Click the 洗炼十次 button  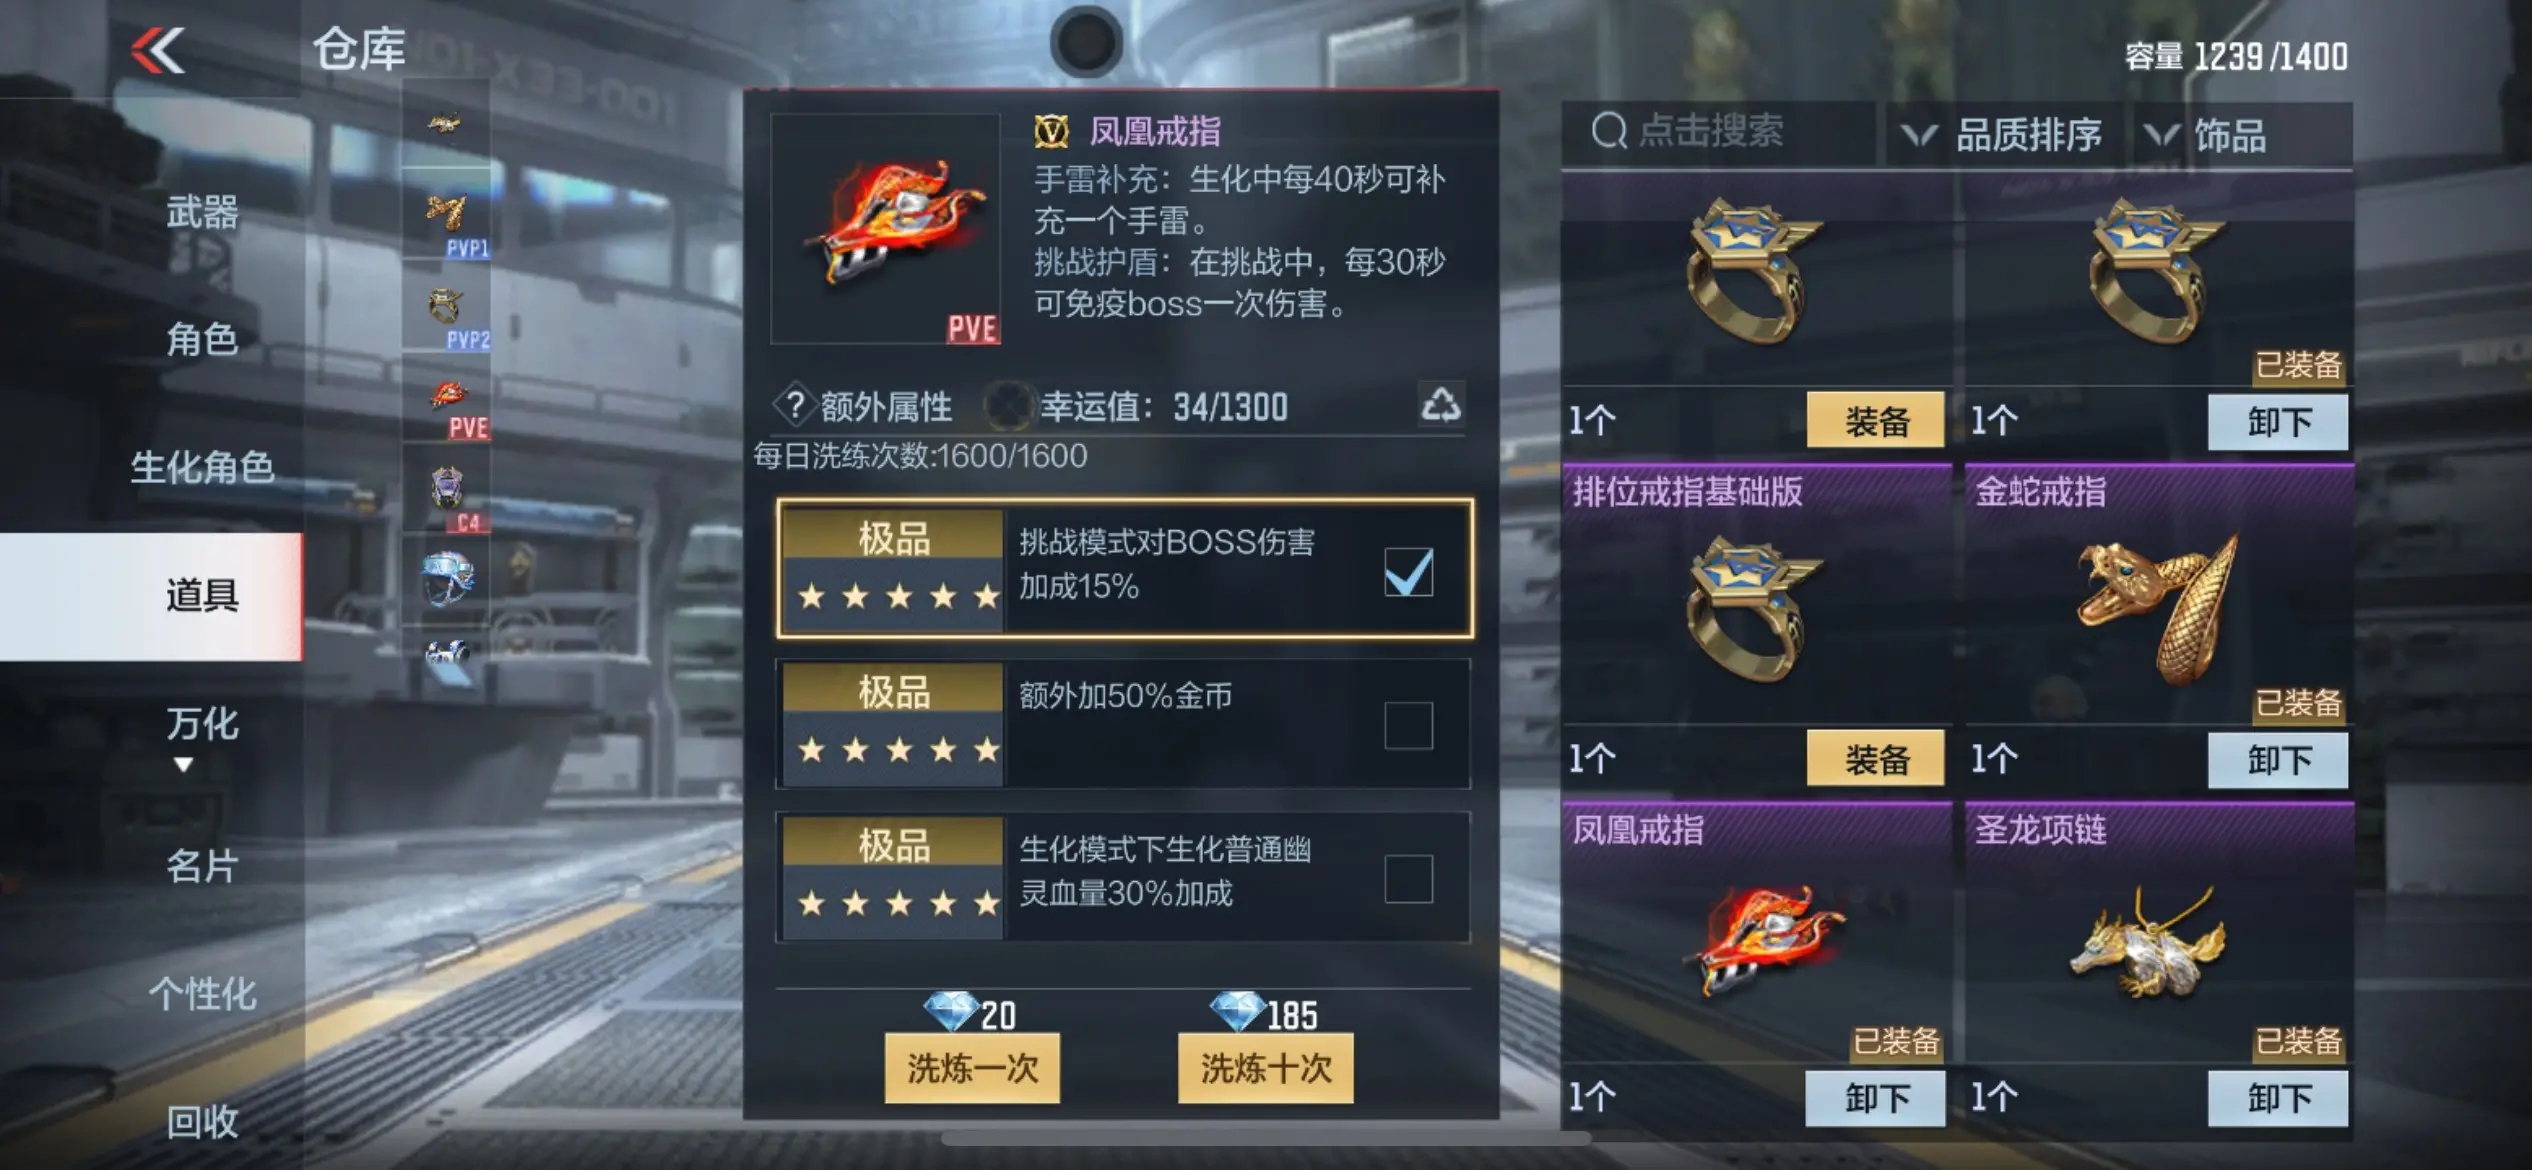[x=1265, y=1068]
